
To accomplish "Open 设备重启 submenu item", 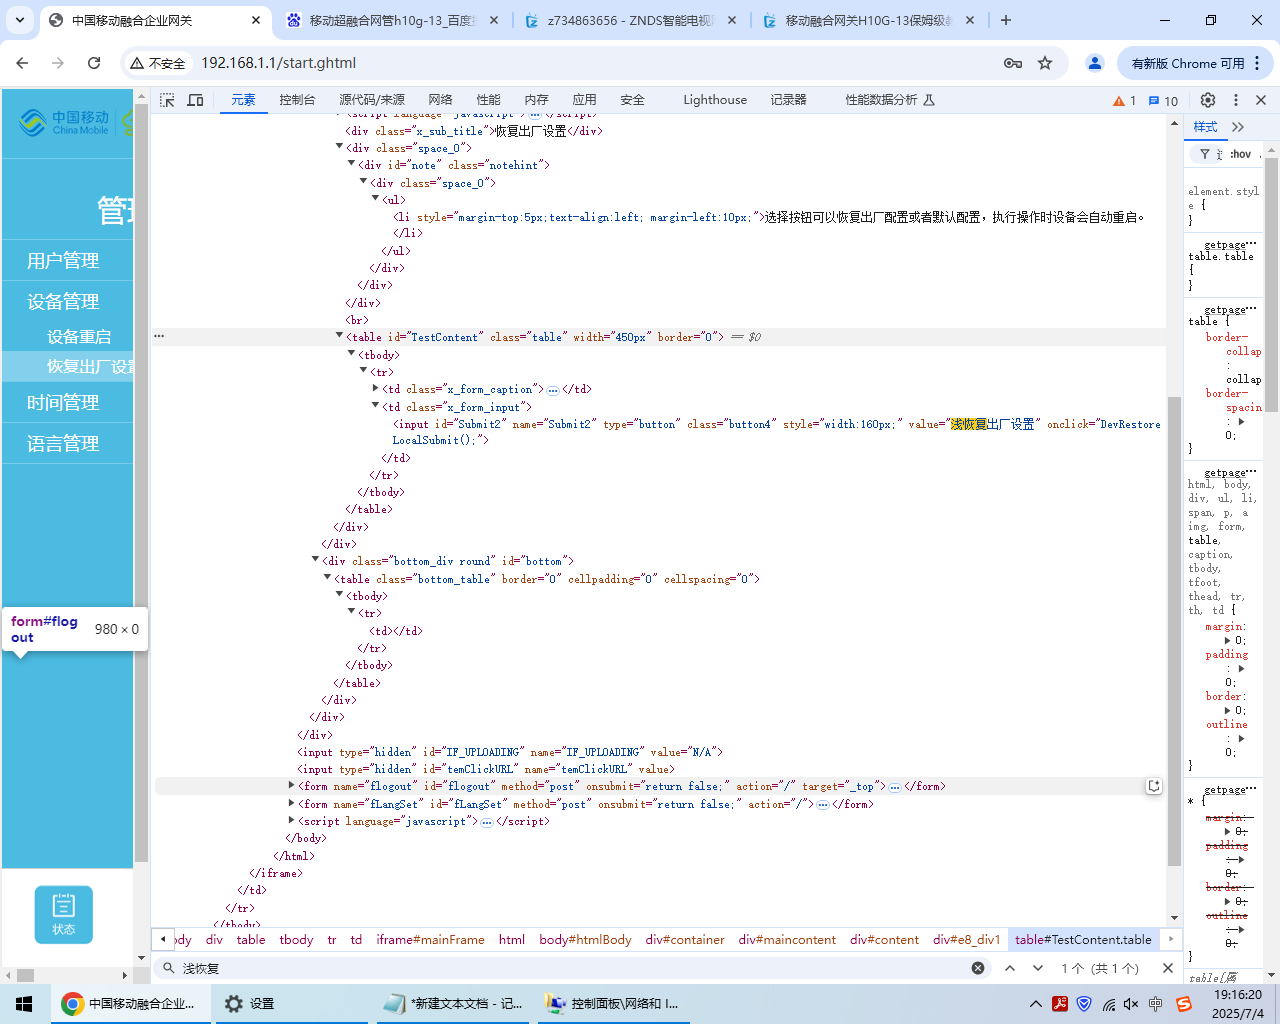I will click(x=78, y=337).
